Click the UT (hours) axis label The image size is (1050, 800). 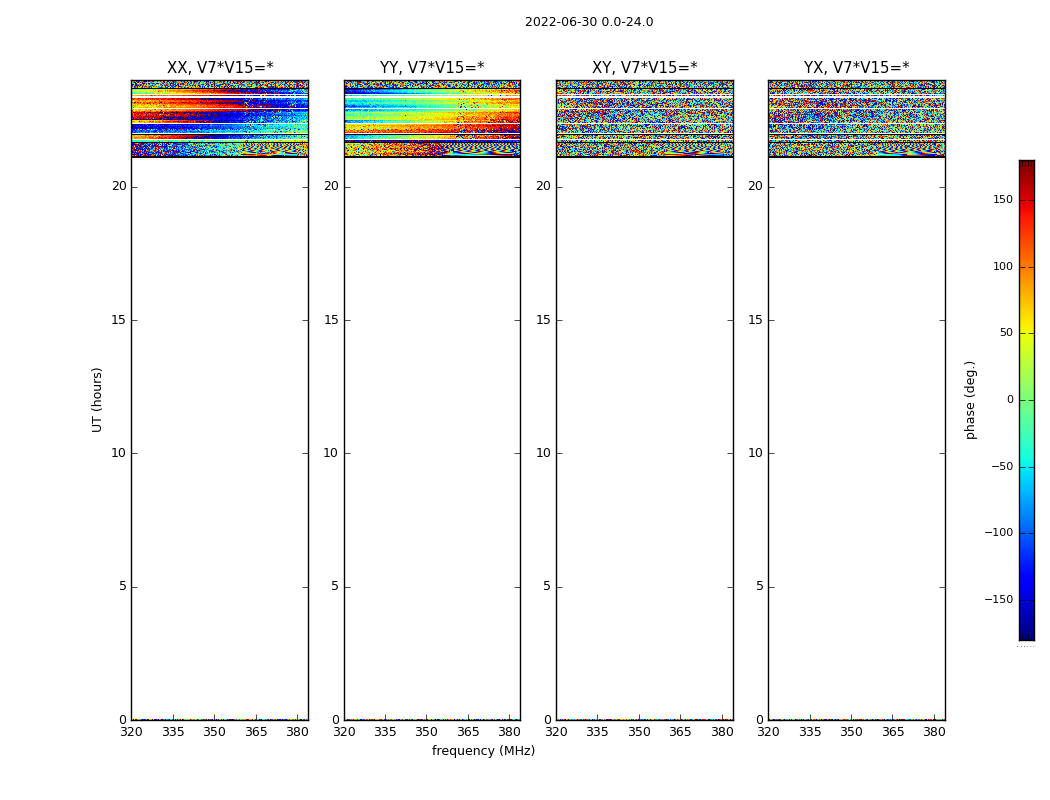click(x=98, y=399)
